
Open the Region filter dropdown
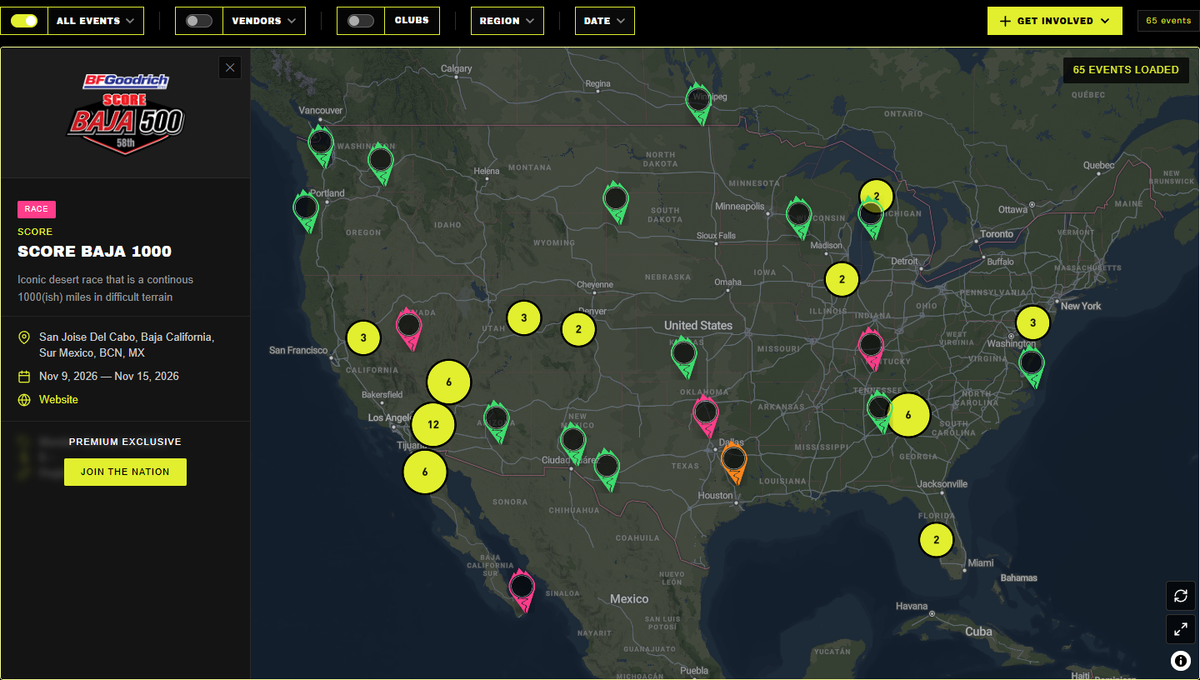click(507, 21)
